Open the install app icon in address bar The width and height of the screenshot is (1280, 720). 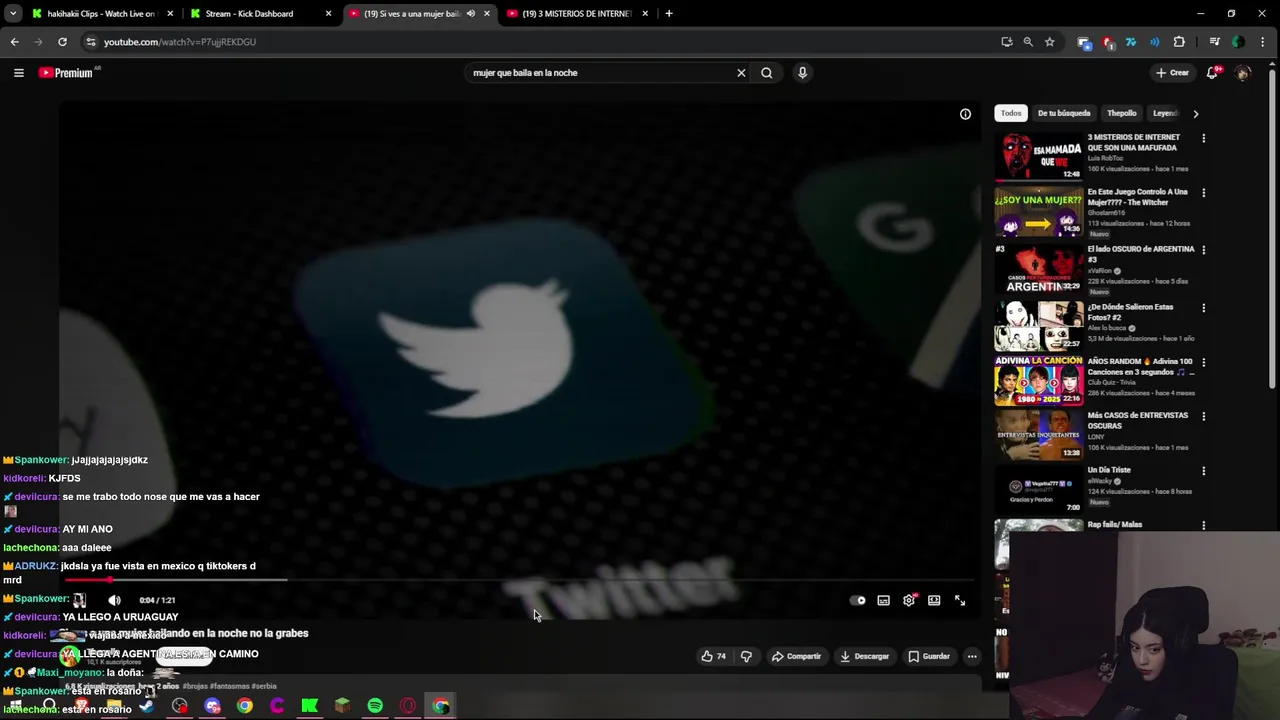pyautogui.click(x=1007, y=42)
